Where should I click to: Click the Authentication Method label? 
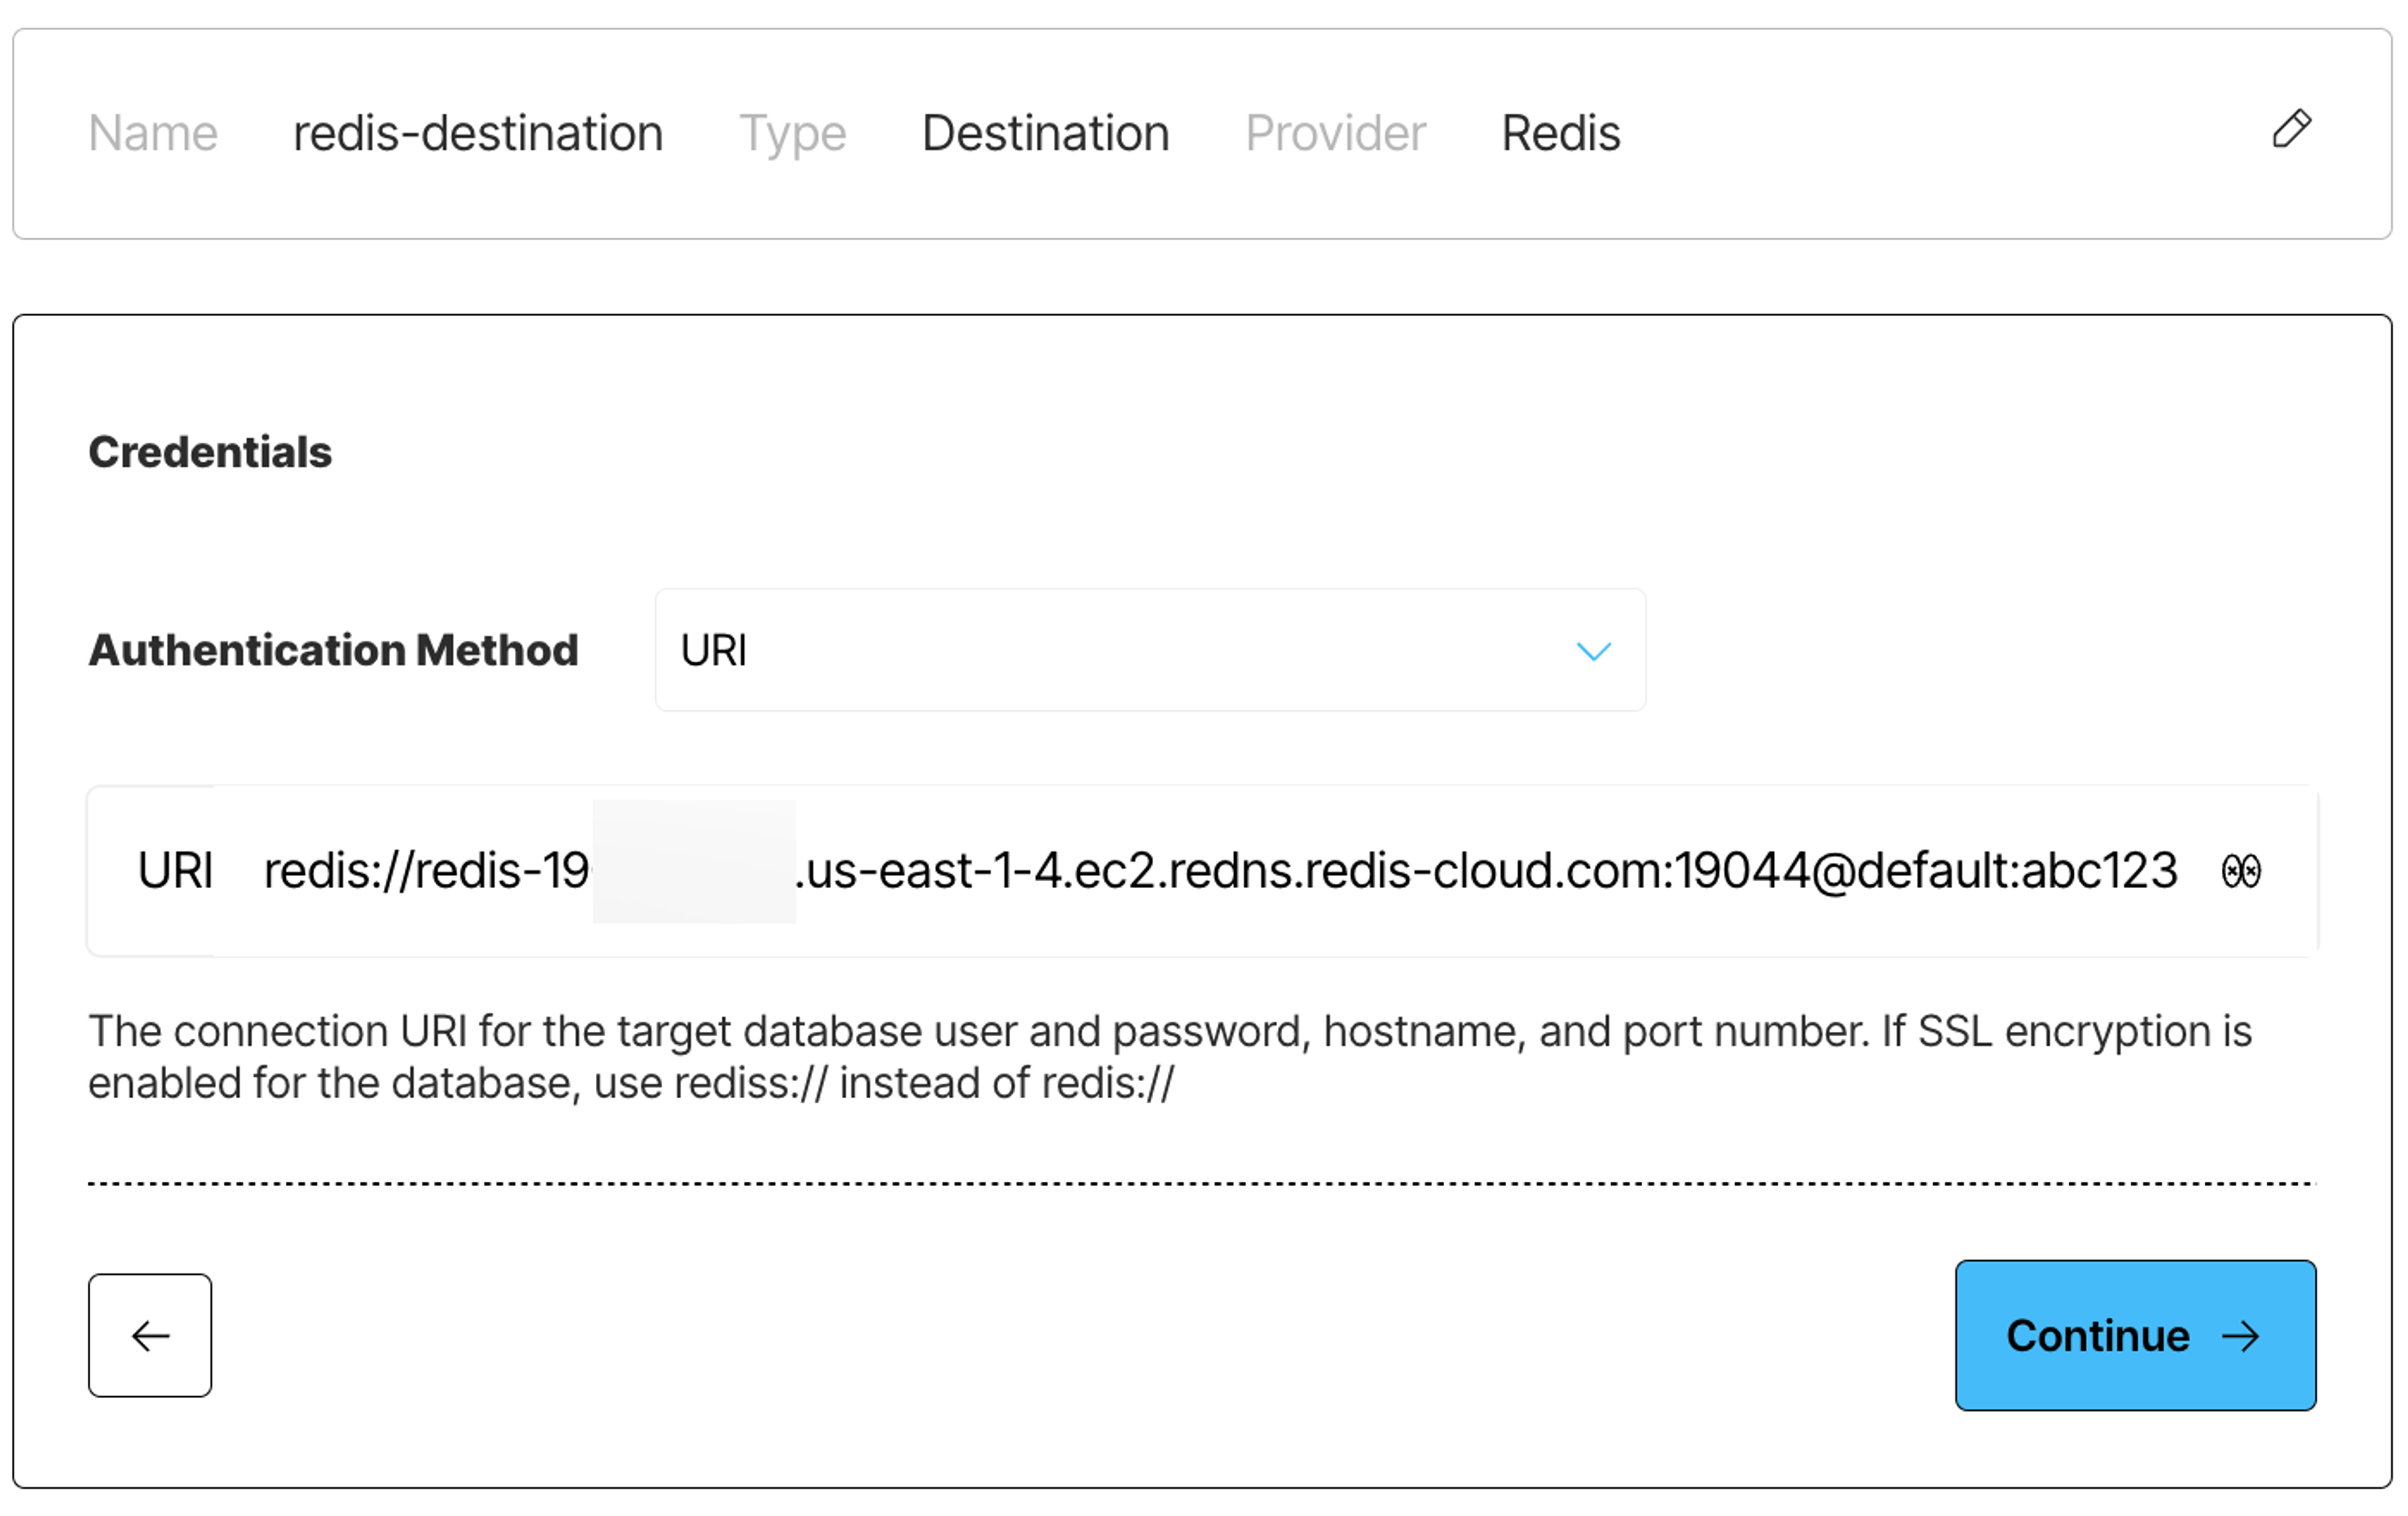[x=333, y=650]
